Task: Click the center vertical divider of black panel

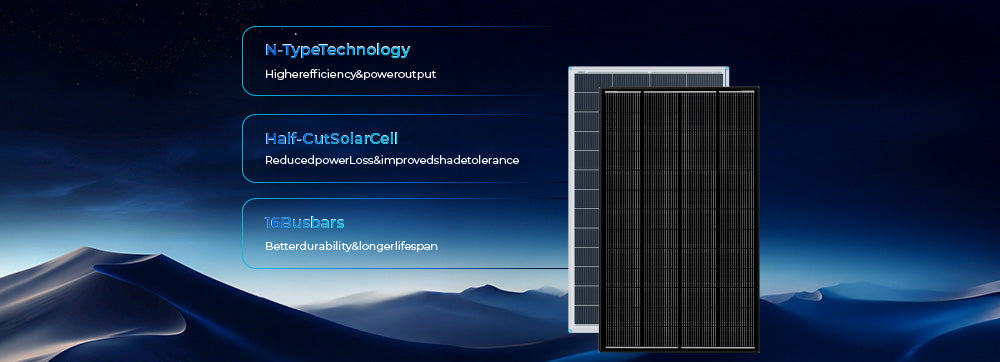Action: (x=680, y=219)
